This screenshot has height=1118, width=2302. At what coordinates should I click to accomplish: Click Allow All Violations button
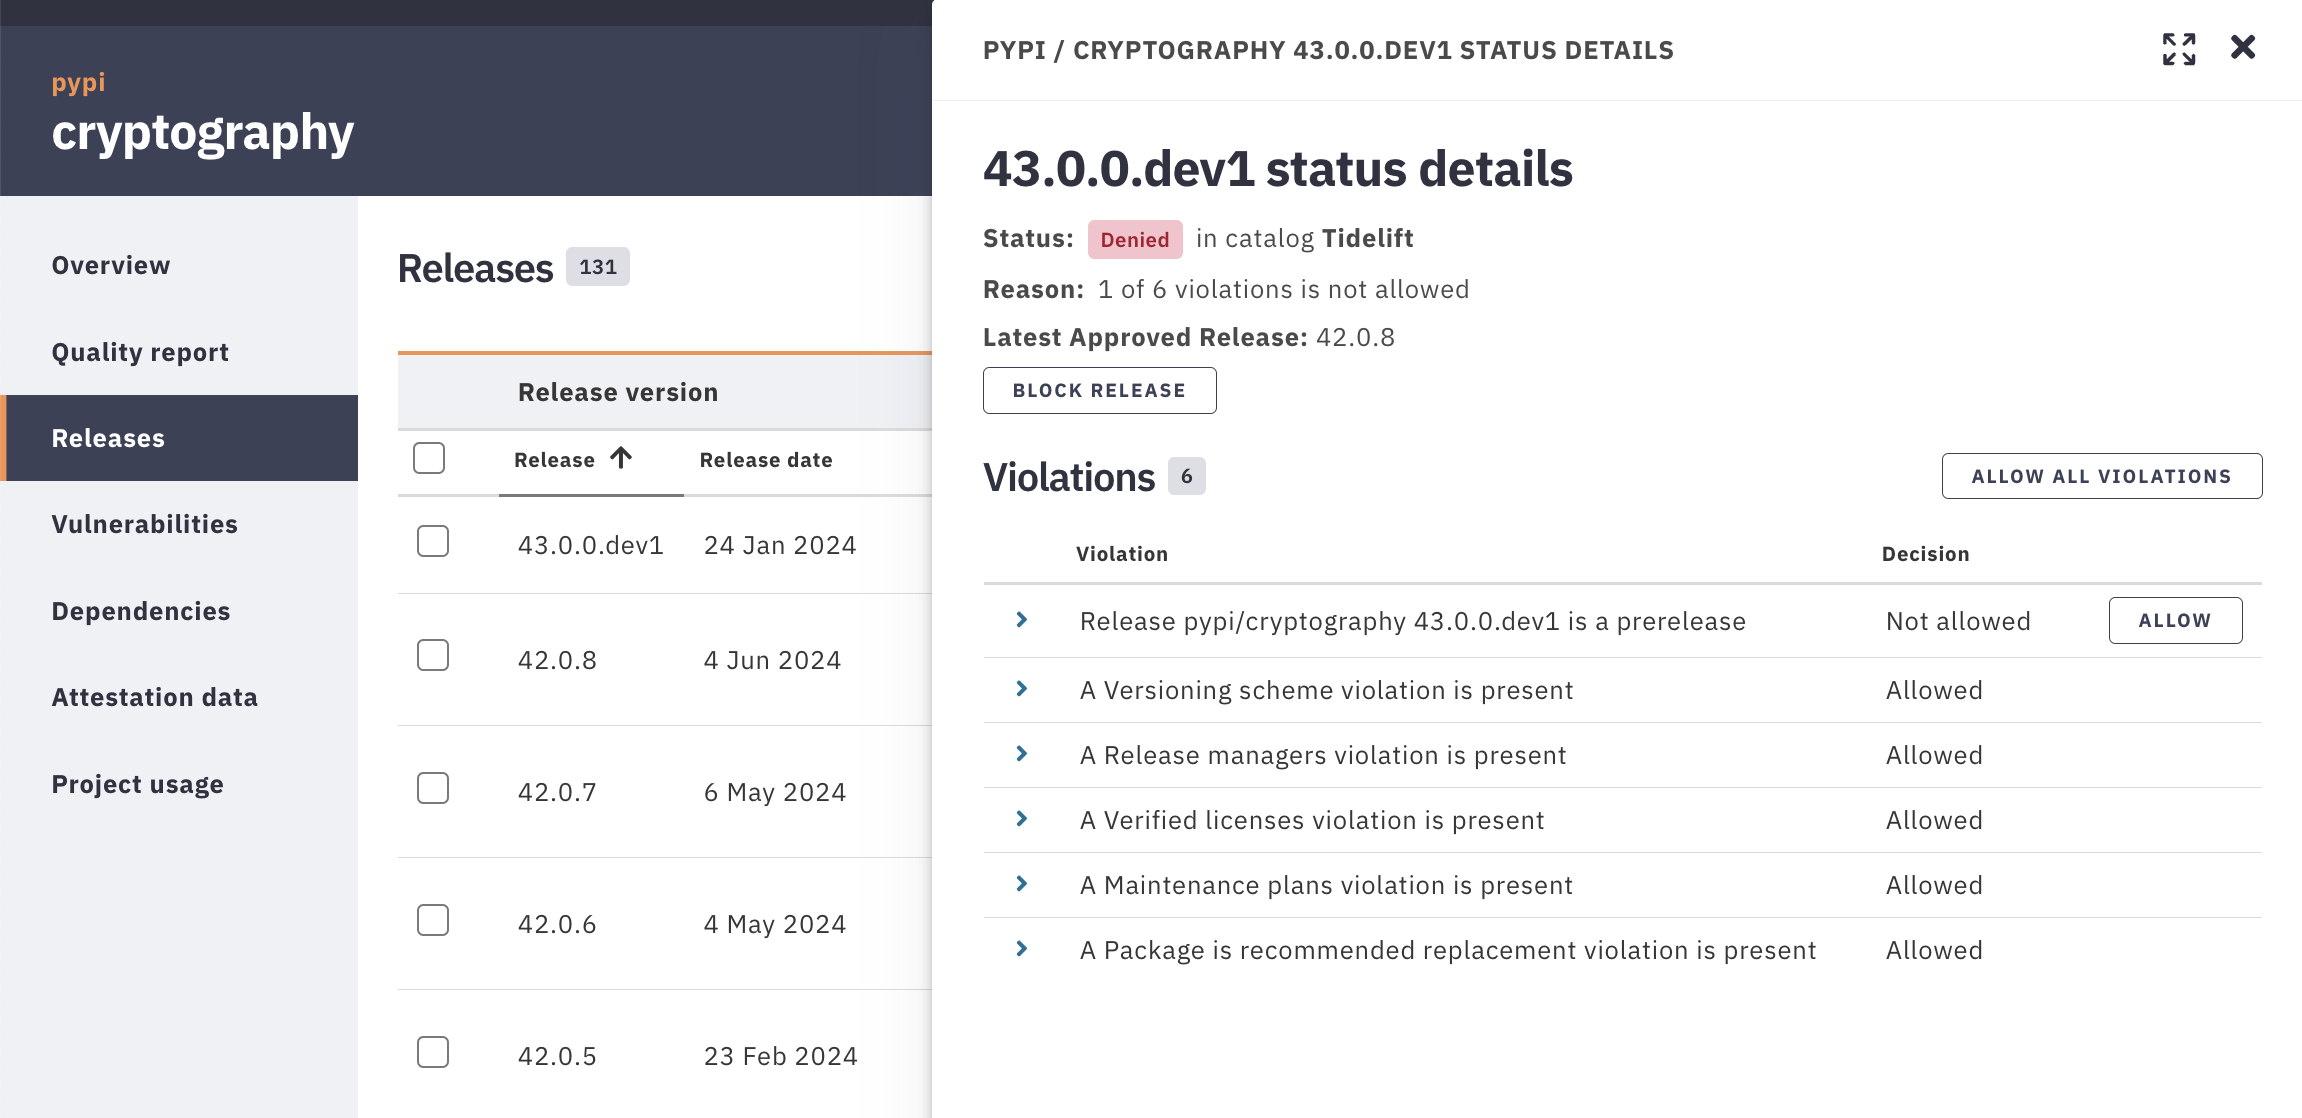pyautogui.click(x=2101, y=476)
